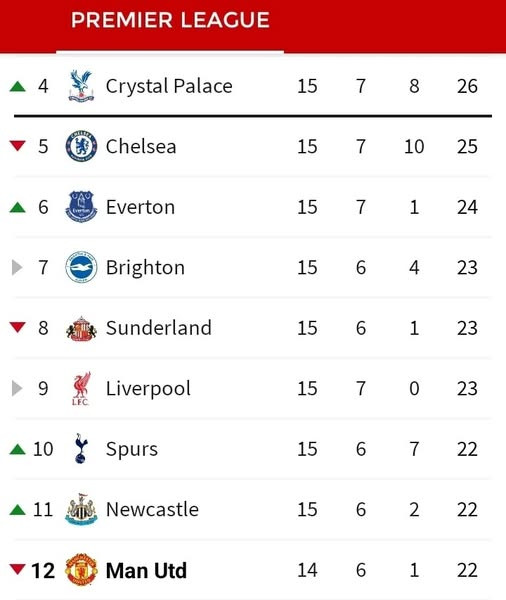This screenshot has width=506, height=600.
Task: Click the green up arrow beside Crystal Palace
Action: pyautogui.click(x=18, y=86)
